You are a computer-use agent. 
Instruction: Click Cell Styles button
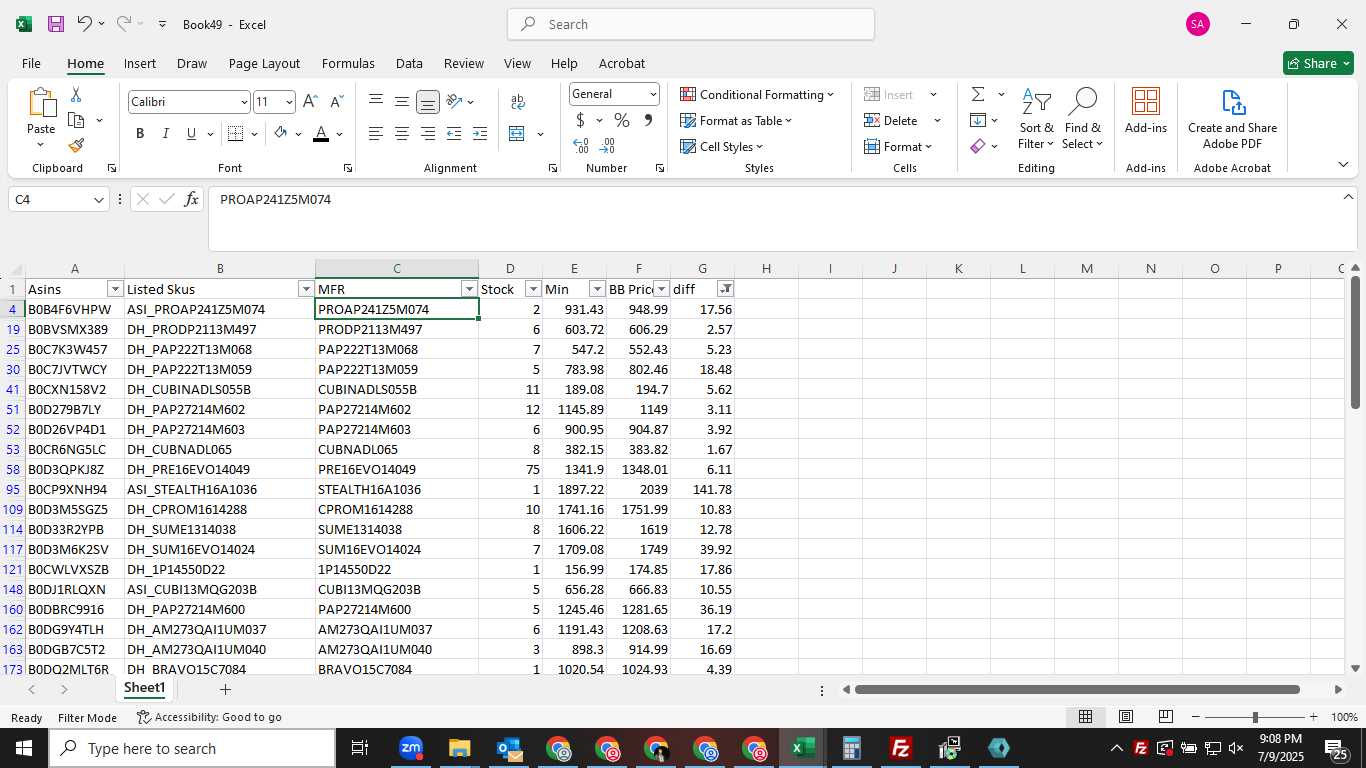(722, 147)
